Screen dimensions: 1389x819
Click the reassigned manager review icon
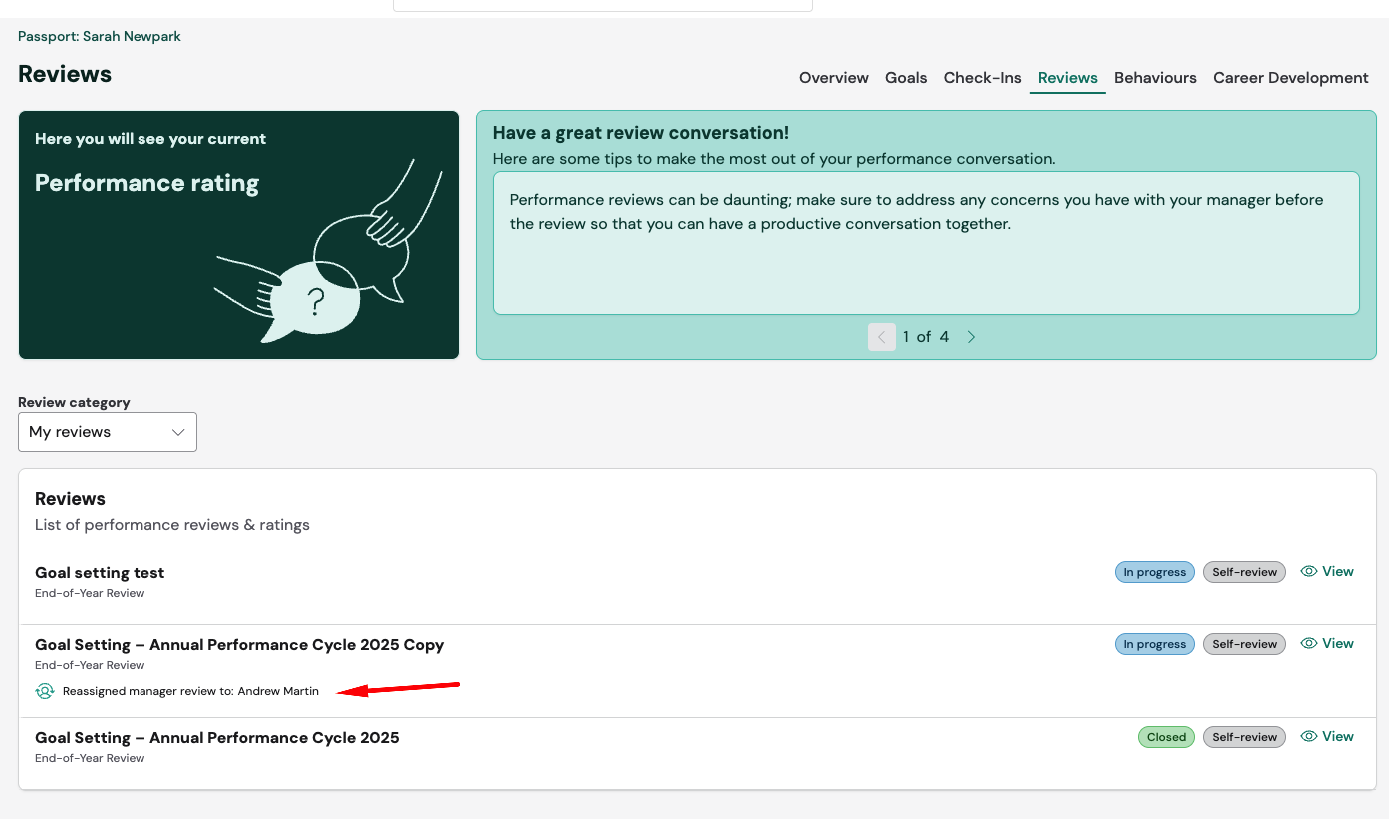[x=45, y=691]
